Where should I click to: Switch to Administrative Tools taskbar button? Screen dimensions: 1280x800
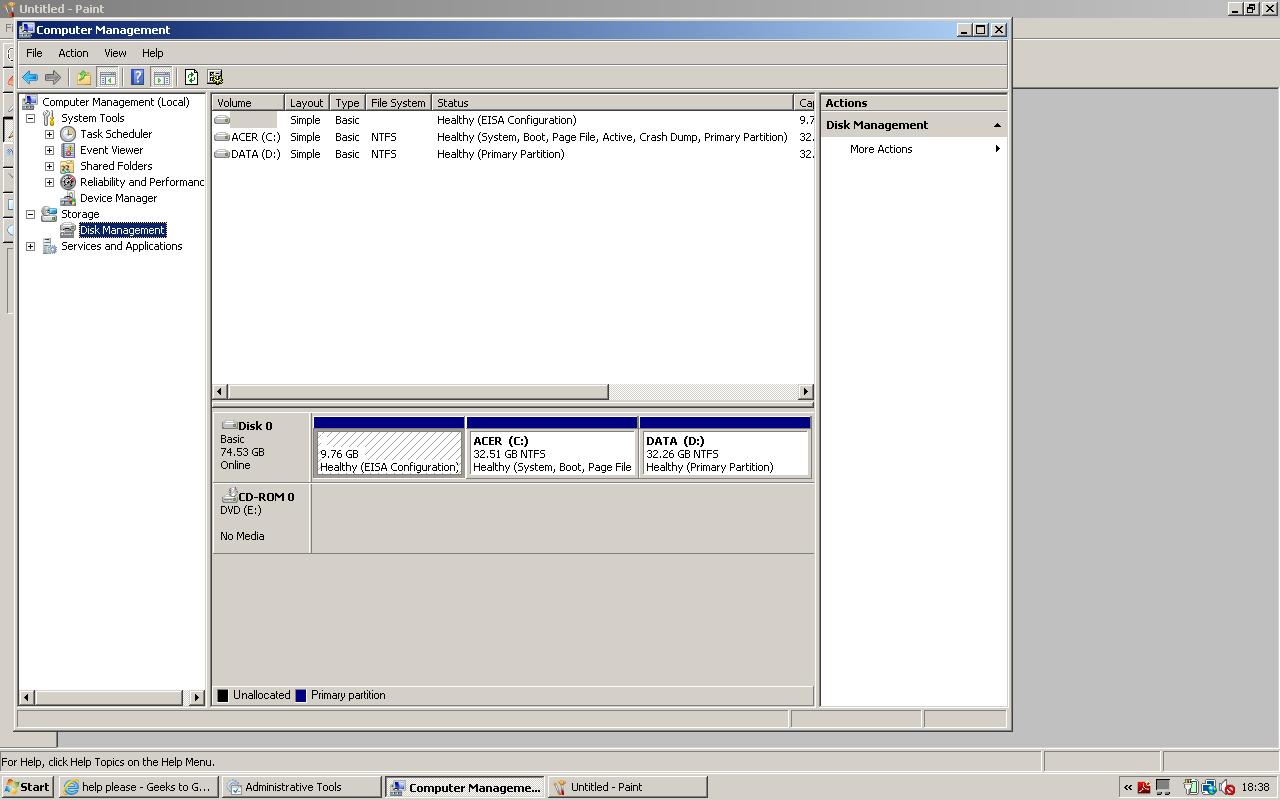click(x=302, y=787)
